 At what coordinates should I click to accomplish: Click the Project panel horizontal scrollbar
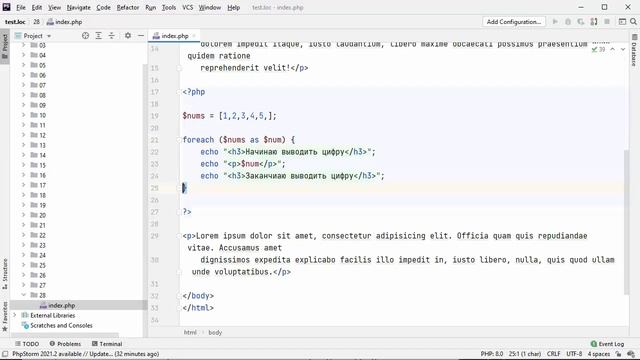click(64, 334)
